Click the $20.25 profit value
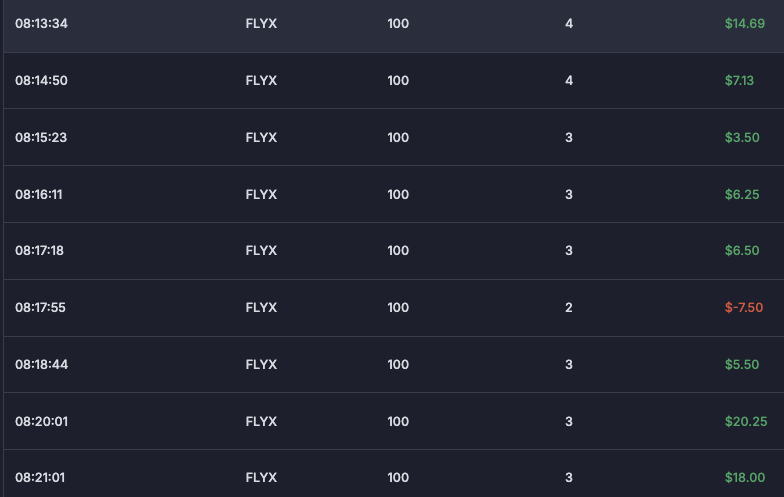Image resolution: width=784 pixels, height=497 pixels. (745, 421)
